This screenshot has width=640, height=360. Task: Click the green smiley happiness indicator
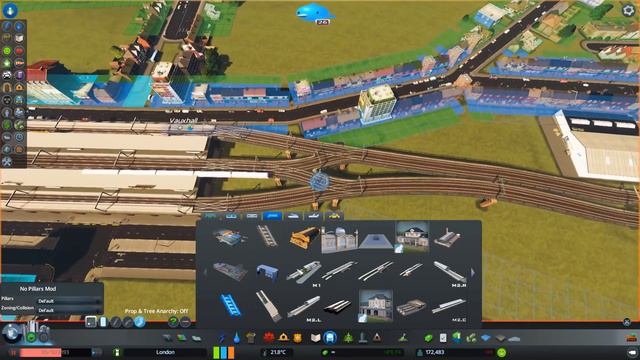[502, 352]
